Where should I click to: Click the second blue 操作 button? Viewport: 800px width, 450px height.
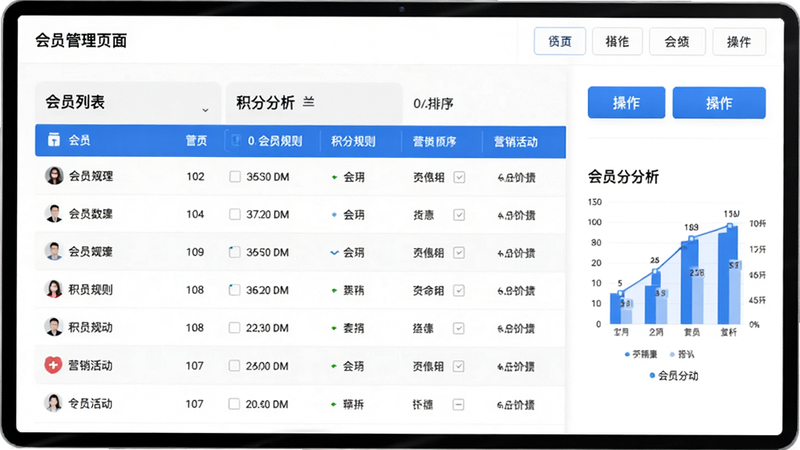tap(719, 103)
